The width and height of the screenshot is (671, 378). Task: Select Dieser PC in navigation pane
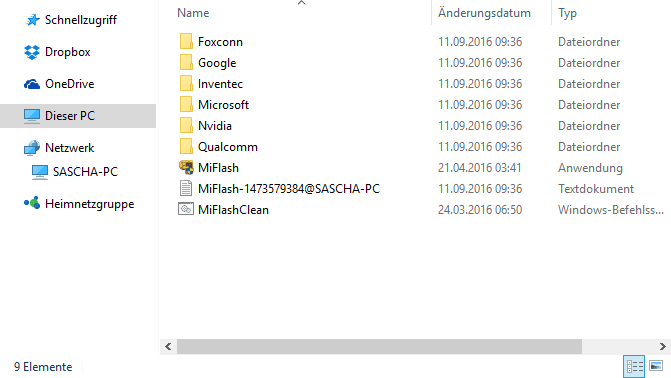[70, 116]
